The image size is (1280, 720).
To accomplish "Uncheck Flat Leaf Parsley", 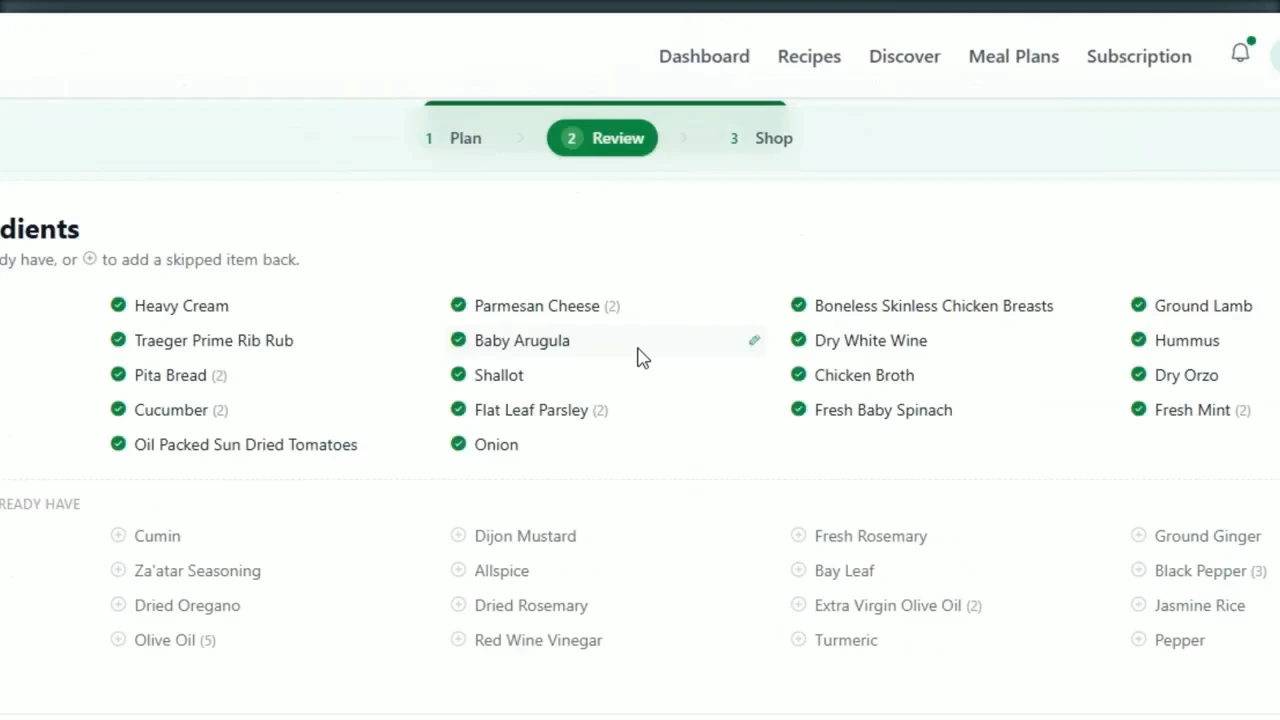I will (458, 409).
